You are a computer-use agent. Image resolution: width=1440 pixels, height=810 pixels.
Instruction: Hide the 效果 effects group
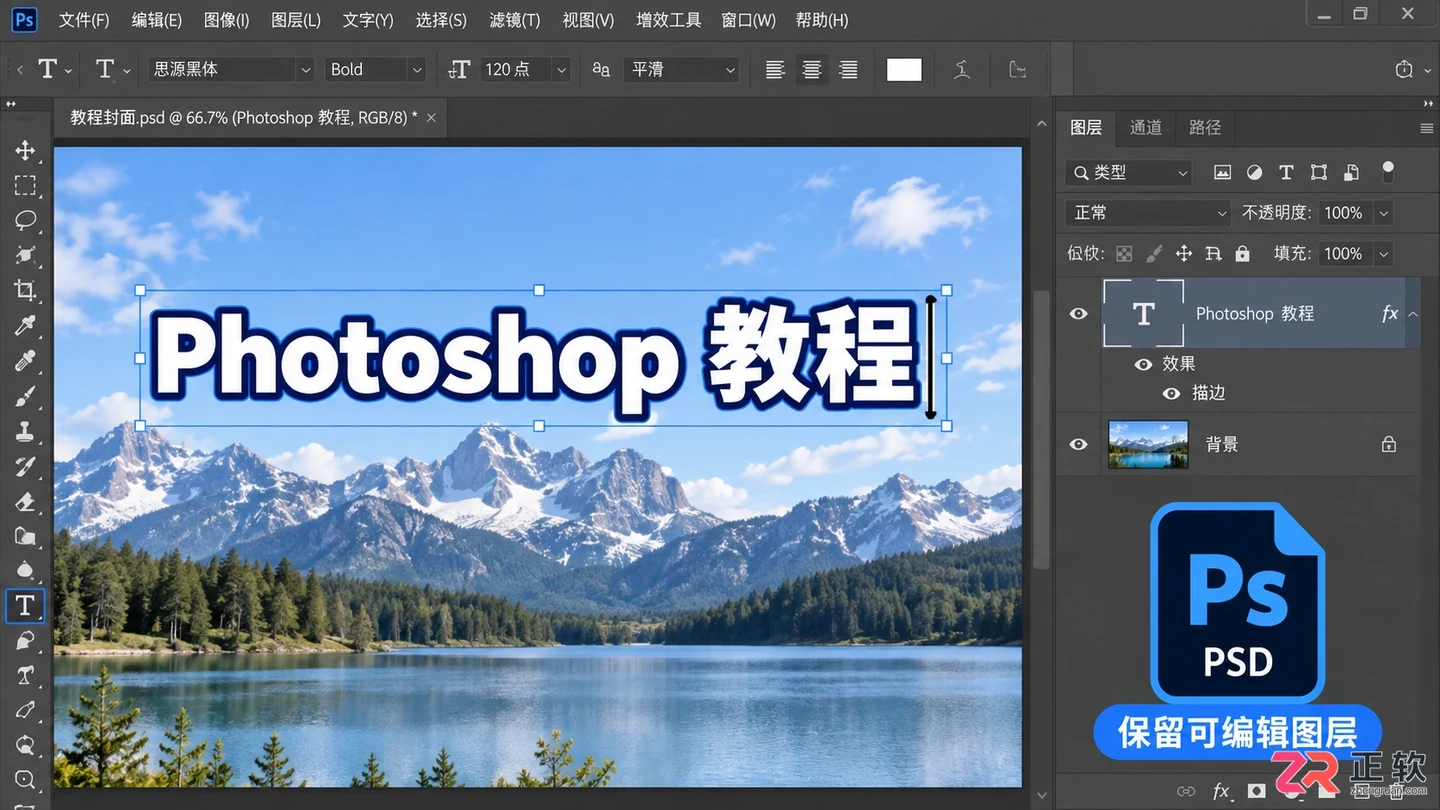[x=1143, y=364]
